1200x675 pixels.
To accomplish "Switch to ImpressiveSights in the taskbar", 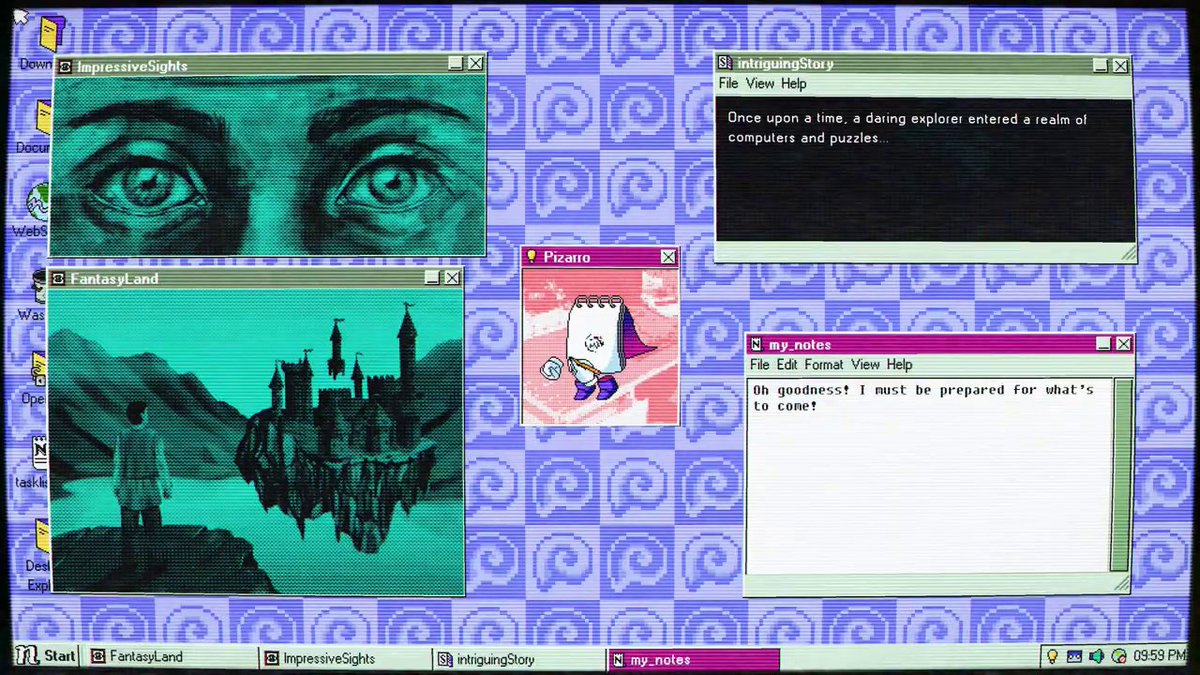I will click(x=343, y=658).
